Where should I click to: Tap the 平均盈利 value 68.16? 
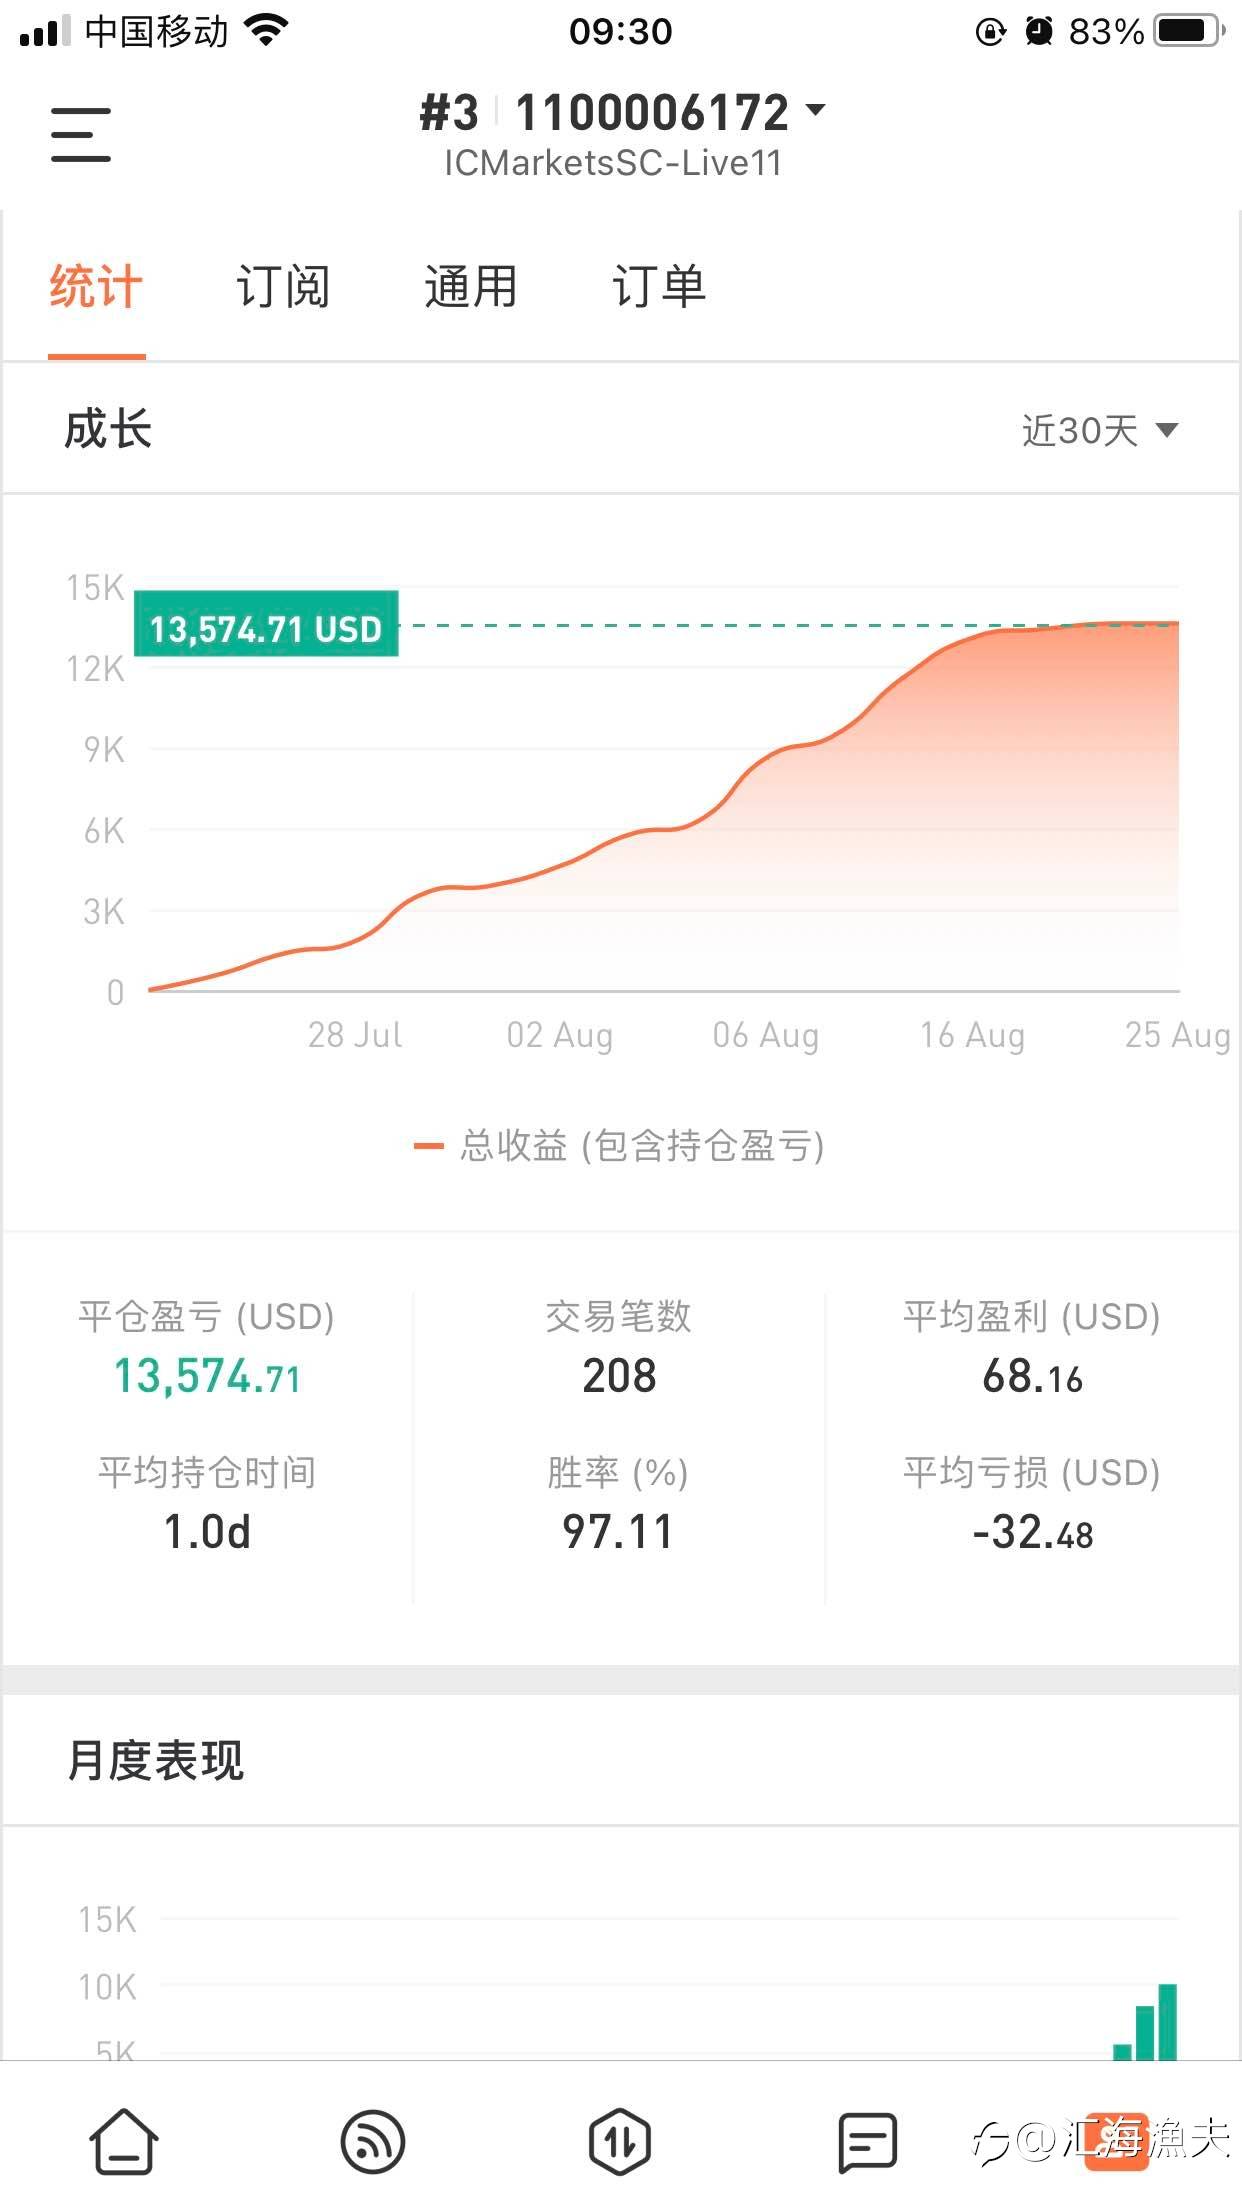(x=1032, y=1377)
